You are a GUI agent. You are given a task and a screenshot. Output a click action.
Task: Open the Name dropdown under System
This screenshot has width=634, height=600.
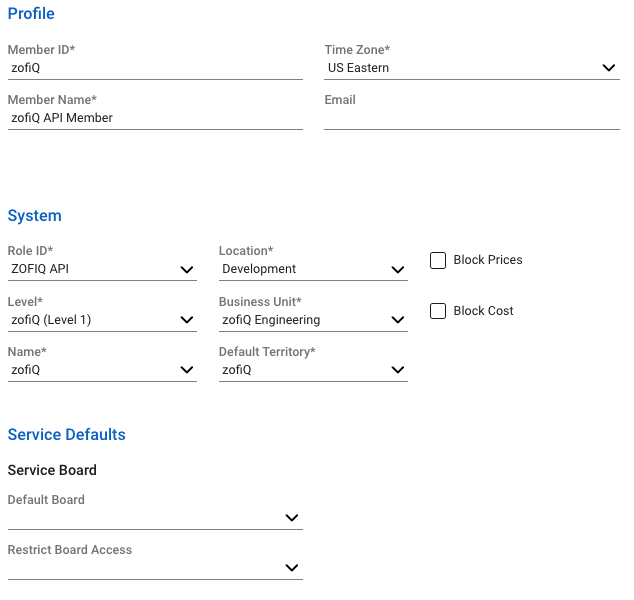click(x=102, y=370)
